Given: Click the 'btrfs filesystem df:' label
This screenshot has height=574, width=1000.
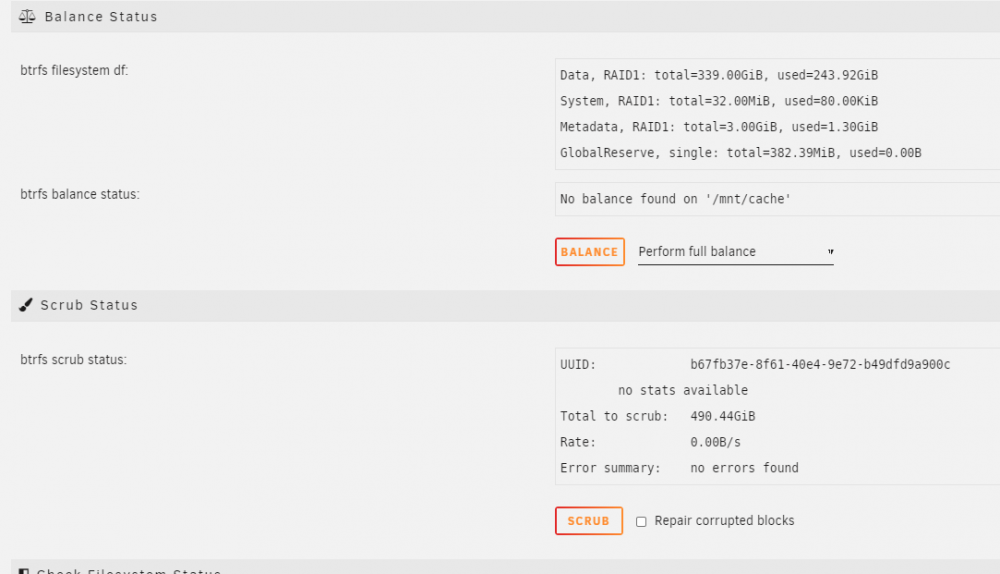Looking at the screenshot, I should point(74,70).
